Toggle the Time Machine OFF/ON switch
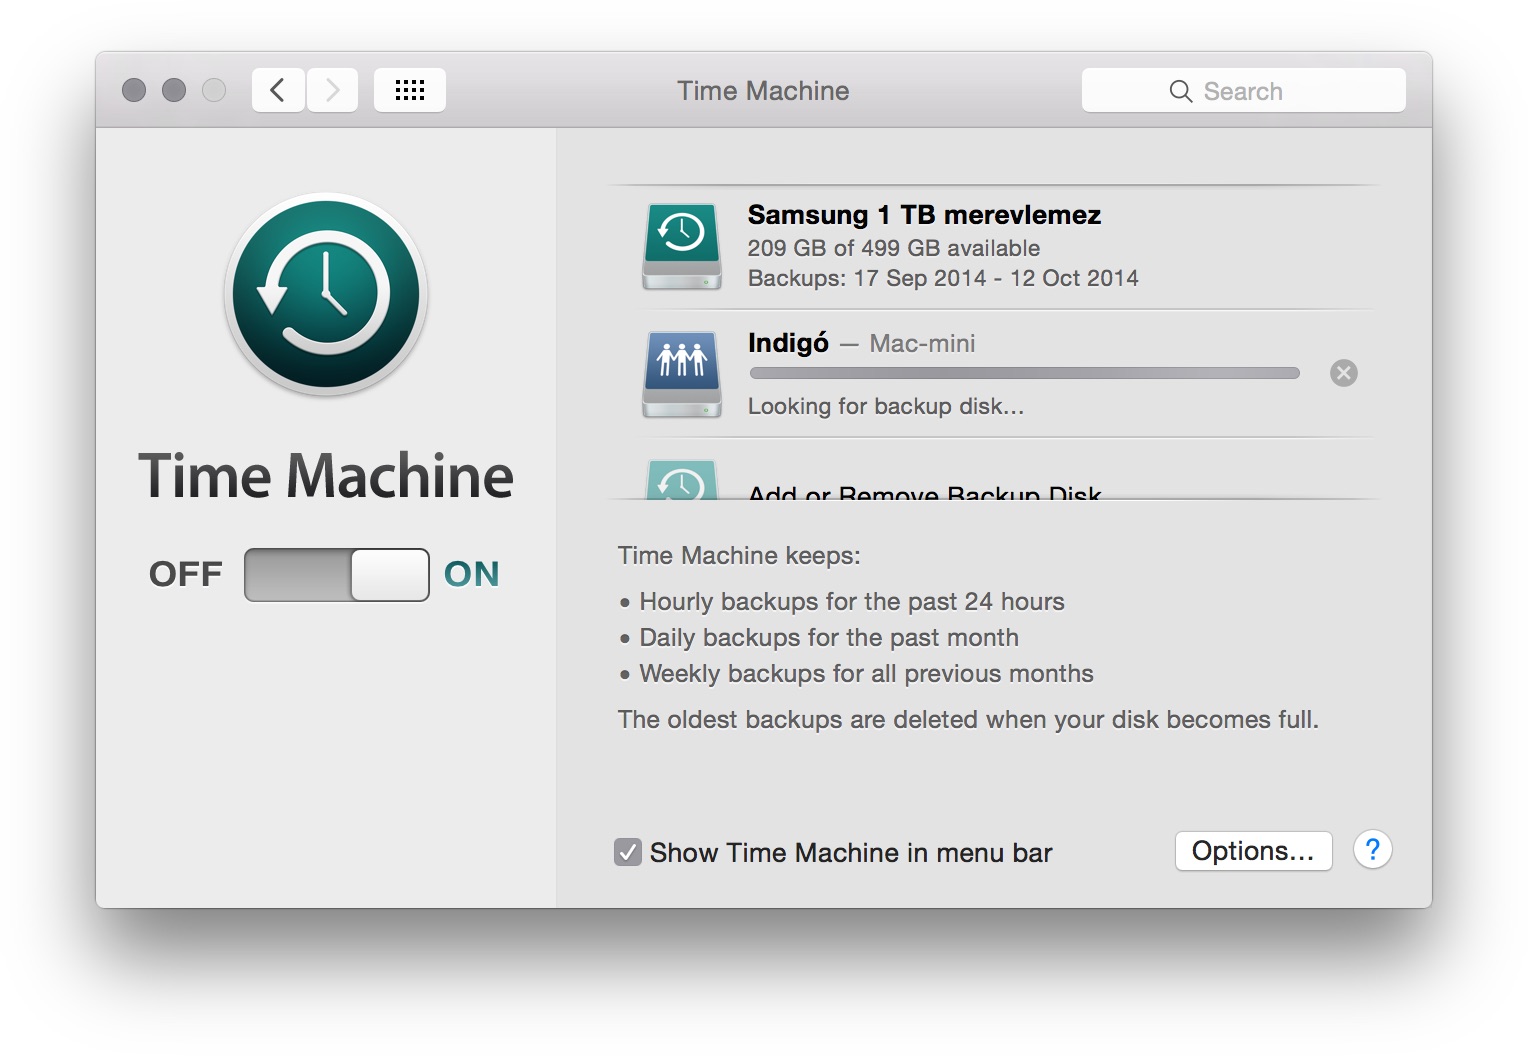This screenshot has width=1528, height=1056. click(x=337, y=575)
